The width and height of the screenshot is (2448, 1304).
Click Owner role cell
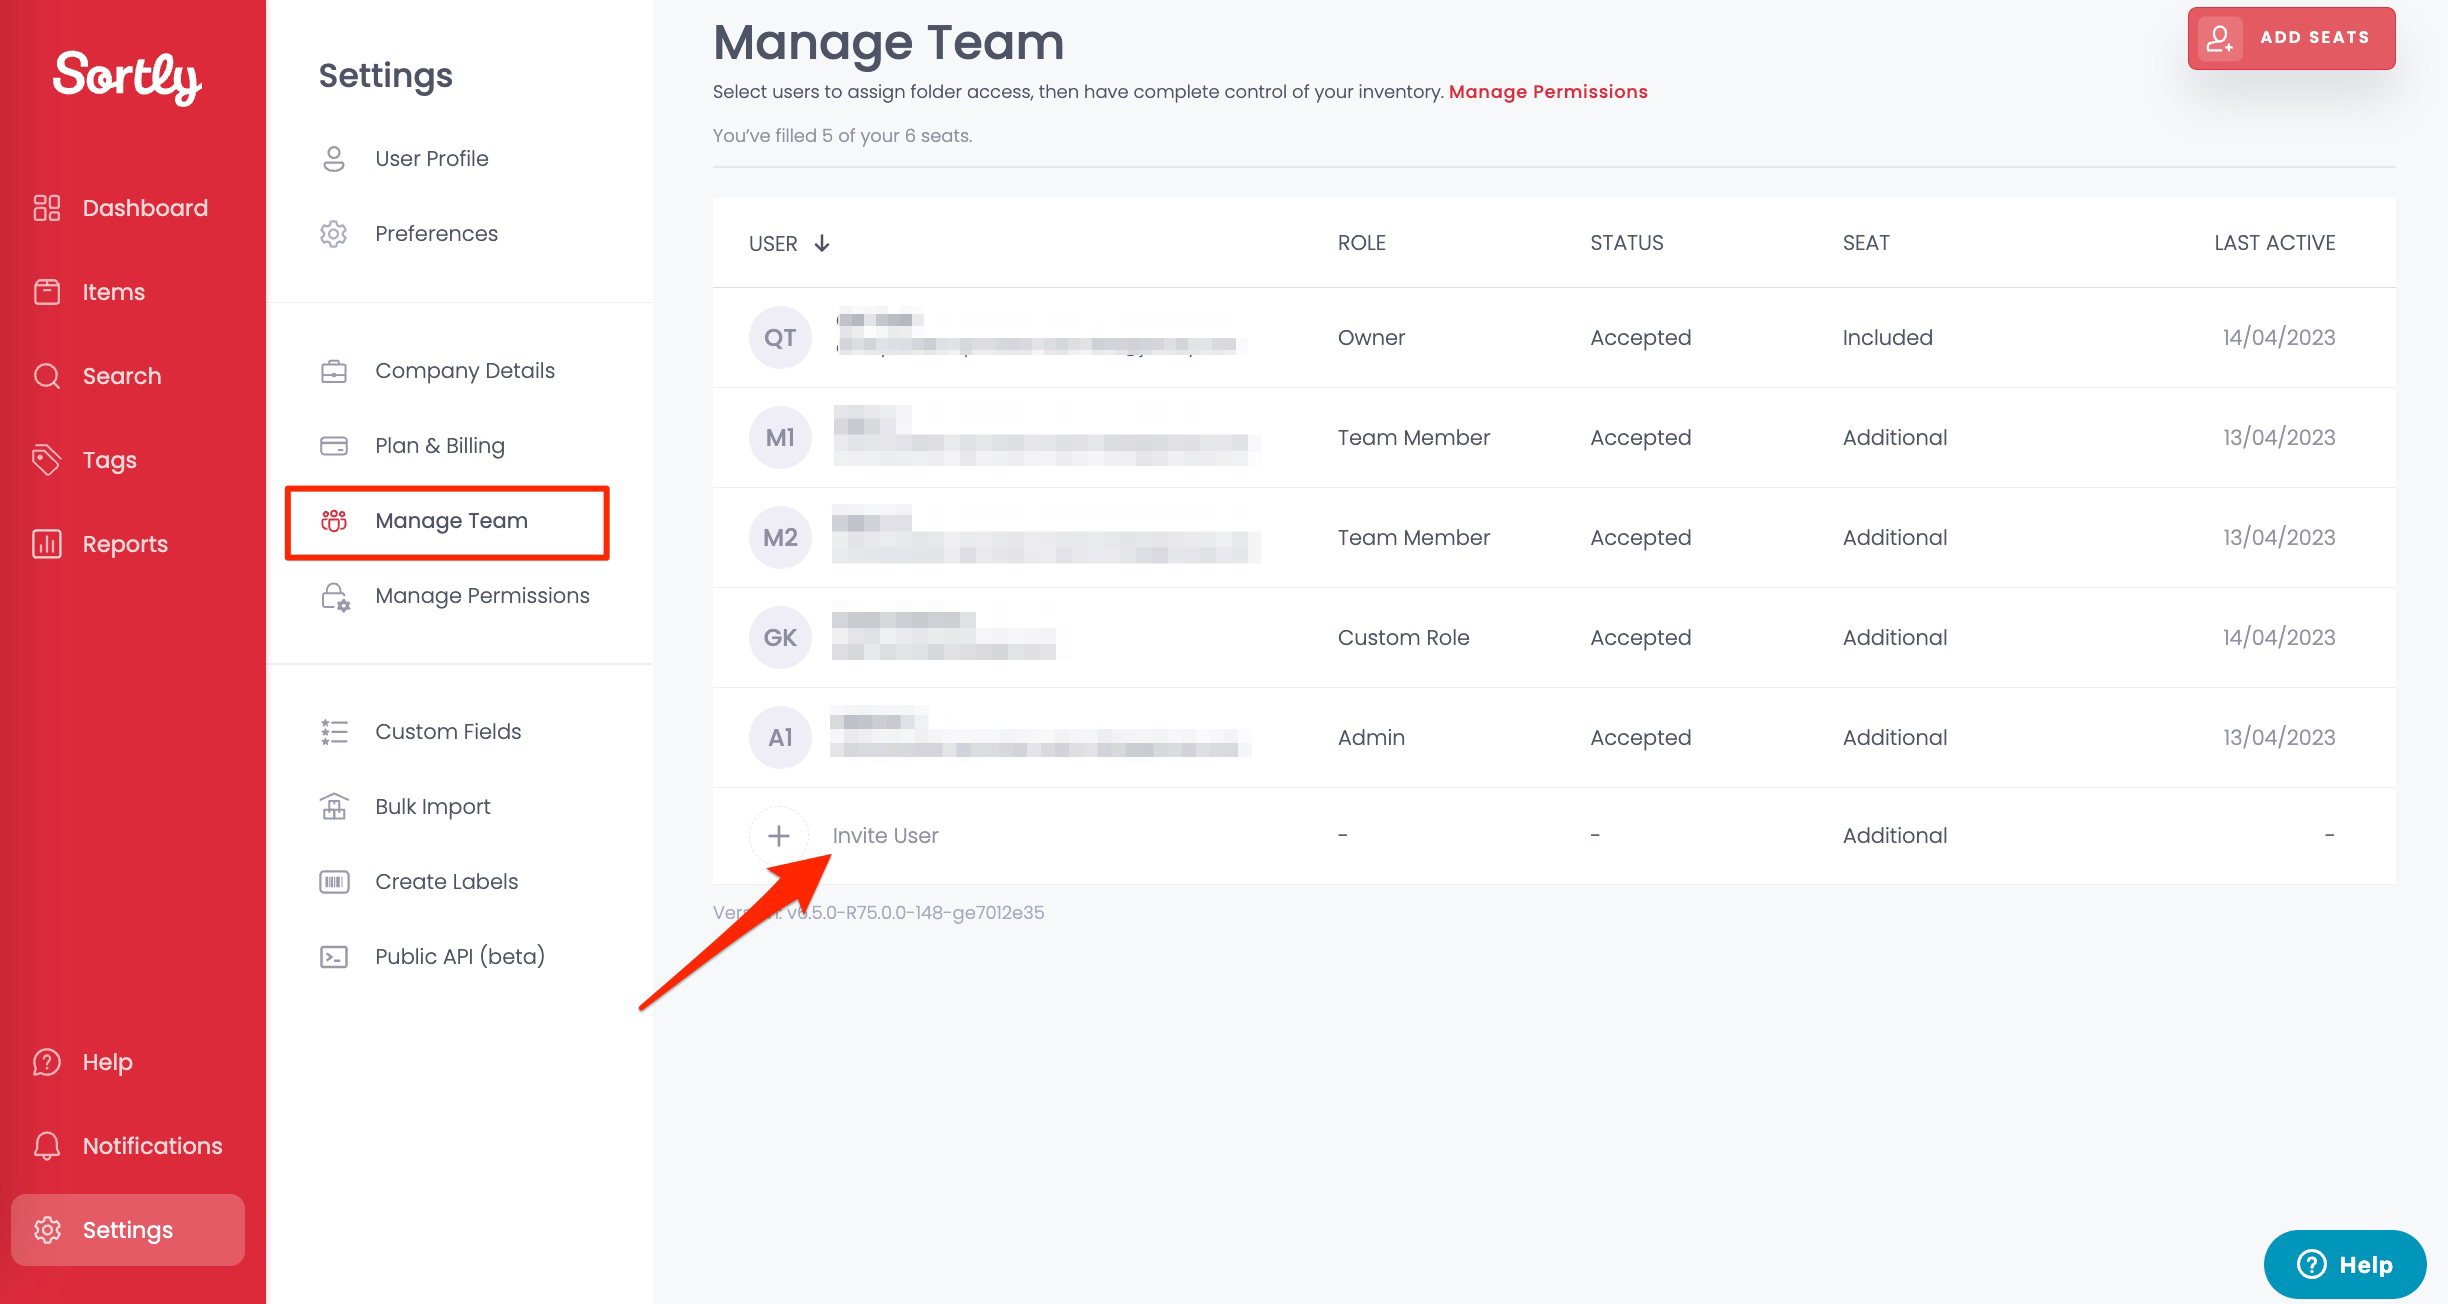[1371, 338]
